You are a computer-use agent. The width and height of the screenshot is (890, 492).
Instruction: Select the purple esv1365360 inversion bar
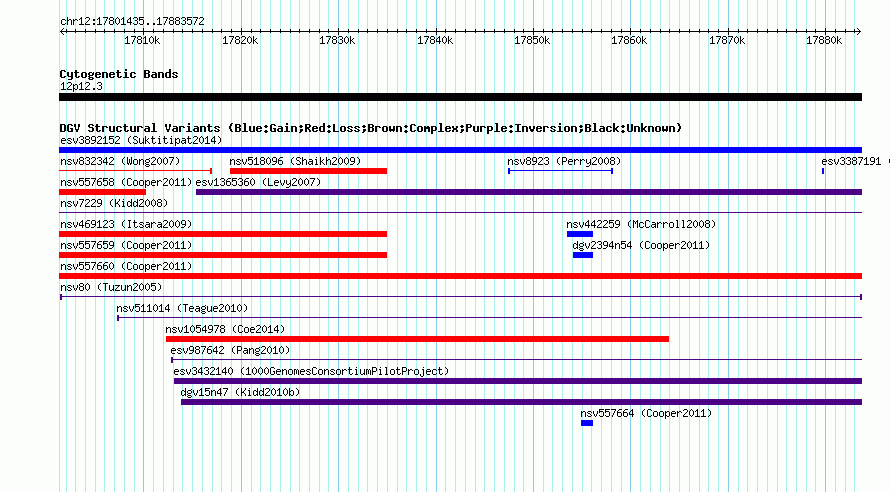529,192
